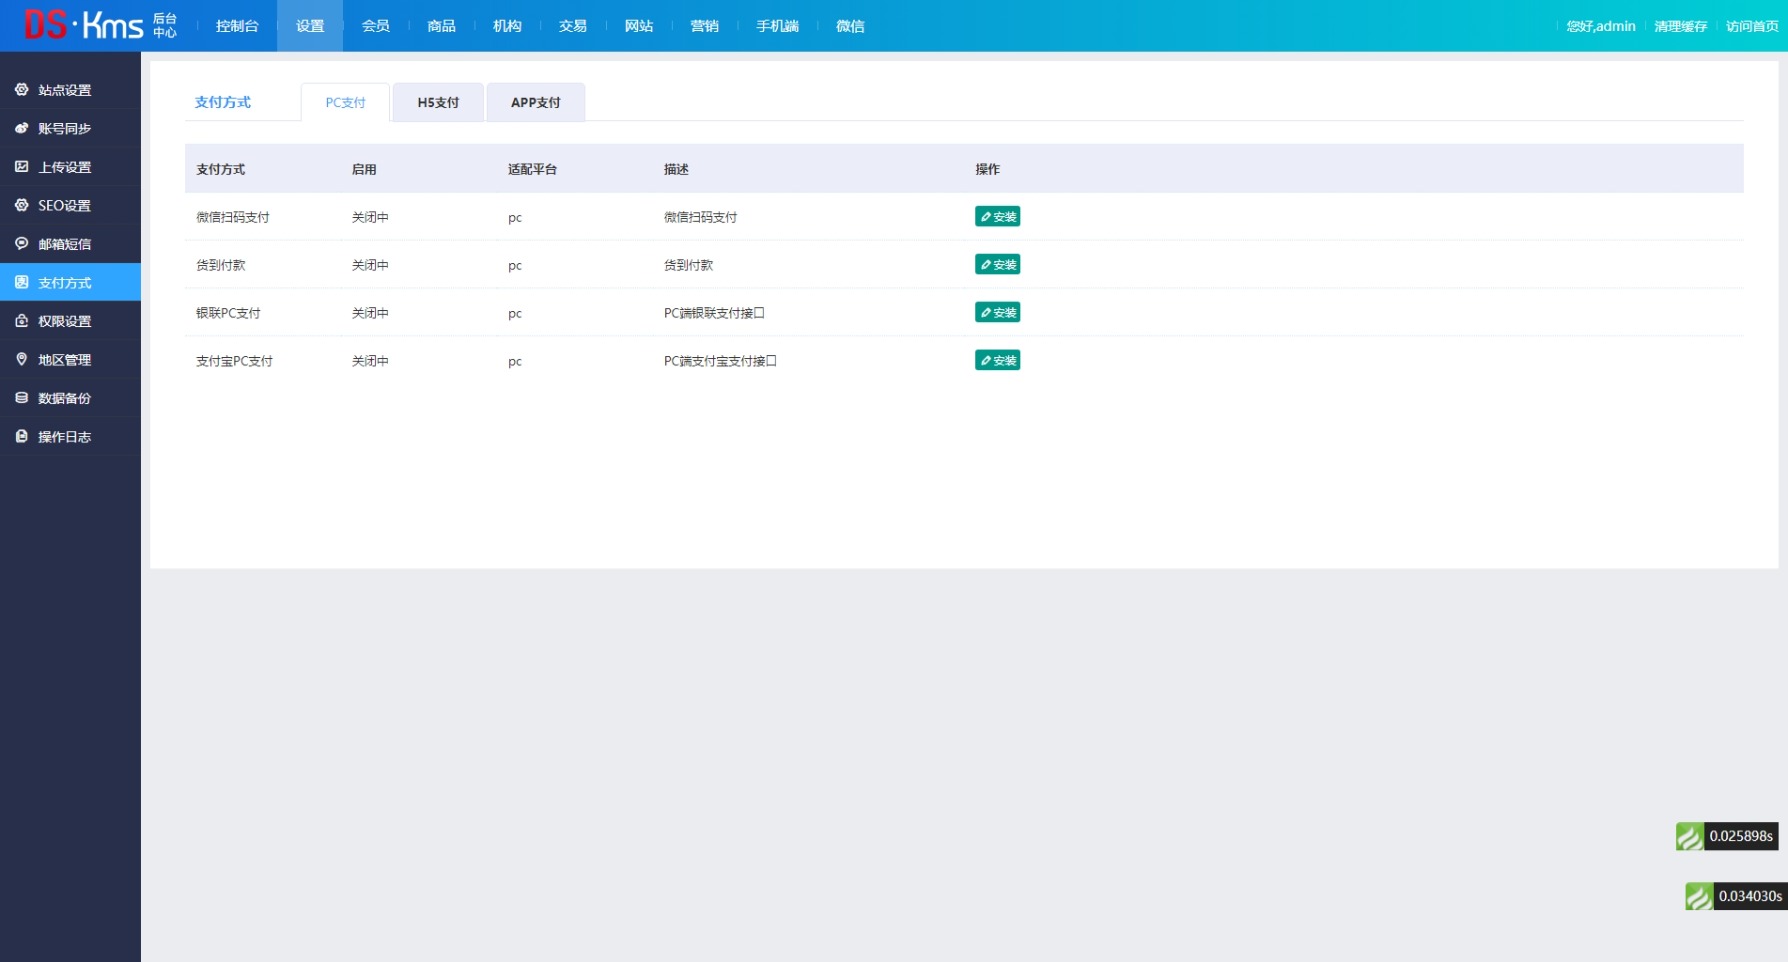Open the 网站 top menu

coord(639,26)
